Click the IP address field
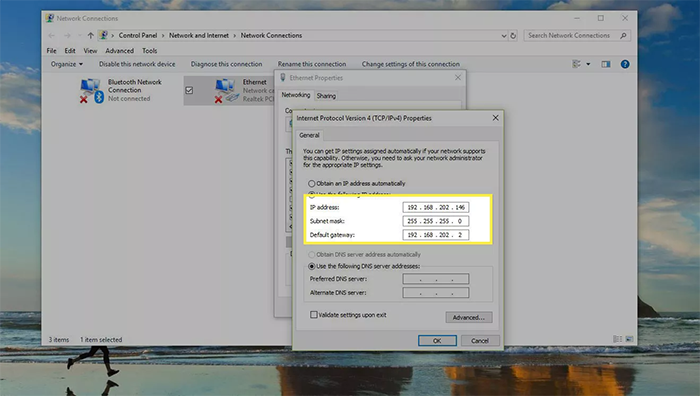Viewport: 700px width, 396px height. [x=436, y=207]
